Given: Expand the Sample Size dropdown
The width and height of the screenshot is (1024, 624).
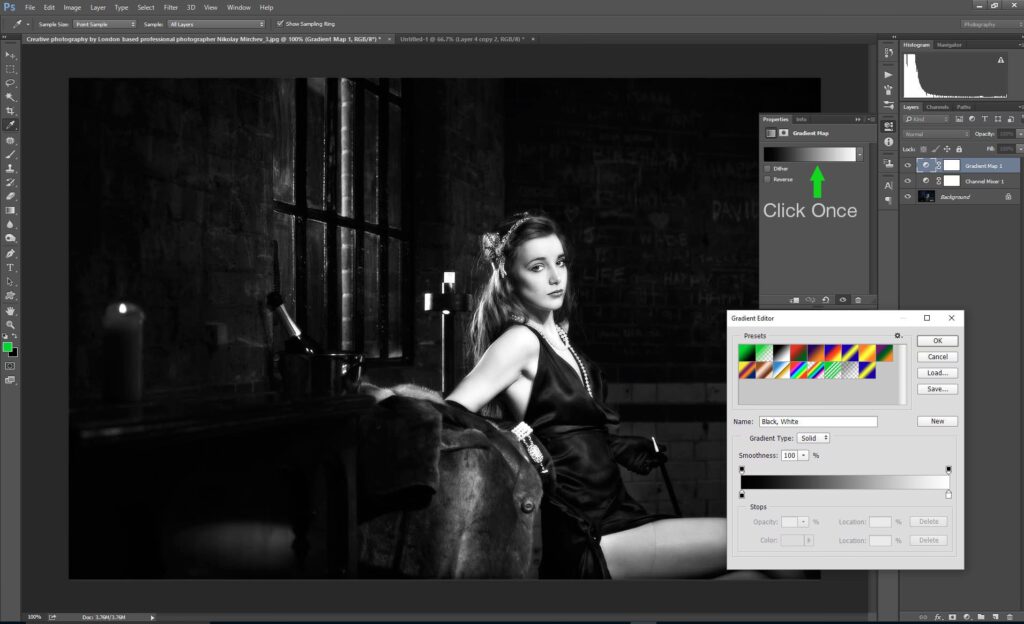Looking at the screenshot, I should pyautogui.click(x=104, y=23).
